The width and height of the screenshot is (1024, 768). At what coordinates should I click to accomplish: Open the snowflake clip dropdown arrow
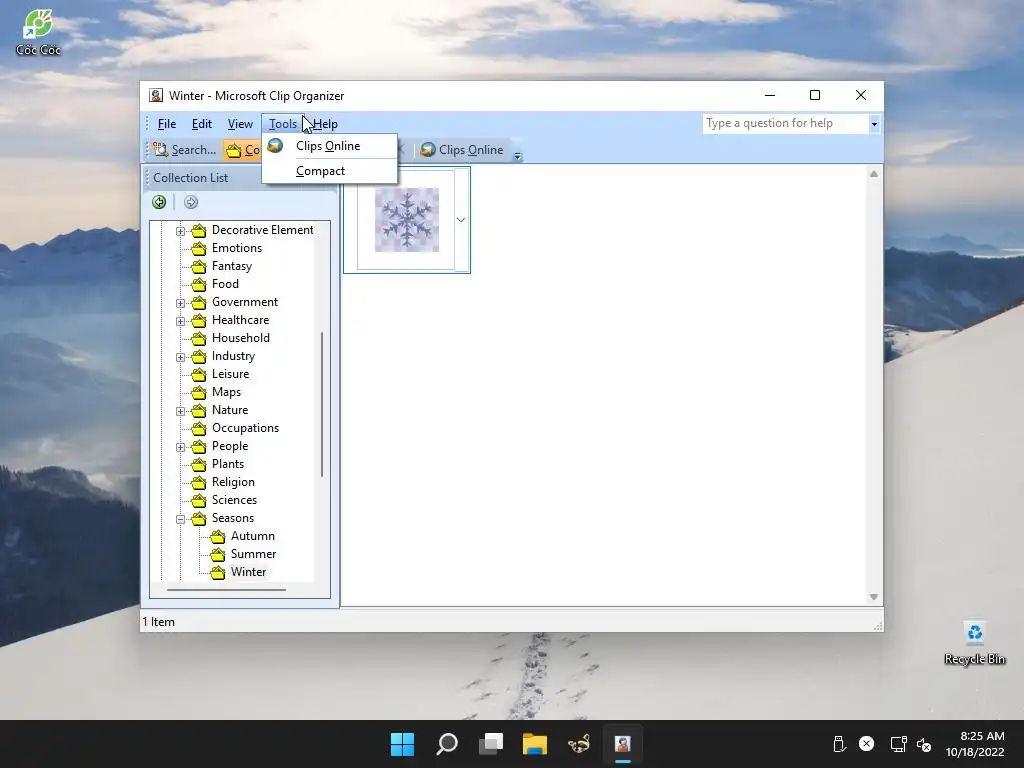pos(461,219)
